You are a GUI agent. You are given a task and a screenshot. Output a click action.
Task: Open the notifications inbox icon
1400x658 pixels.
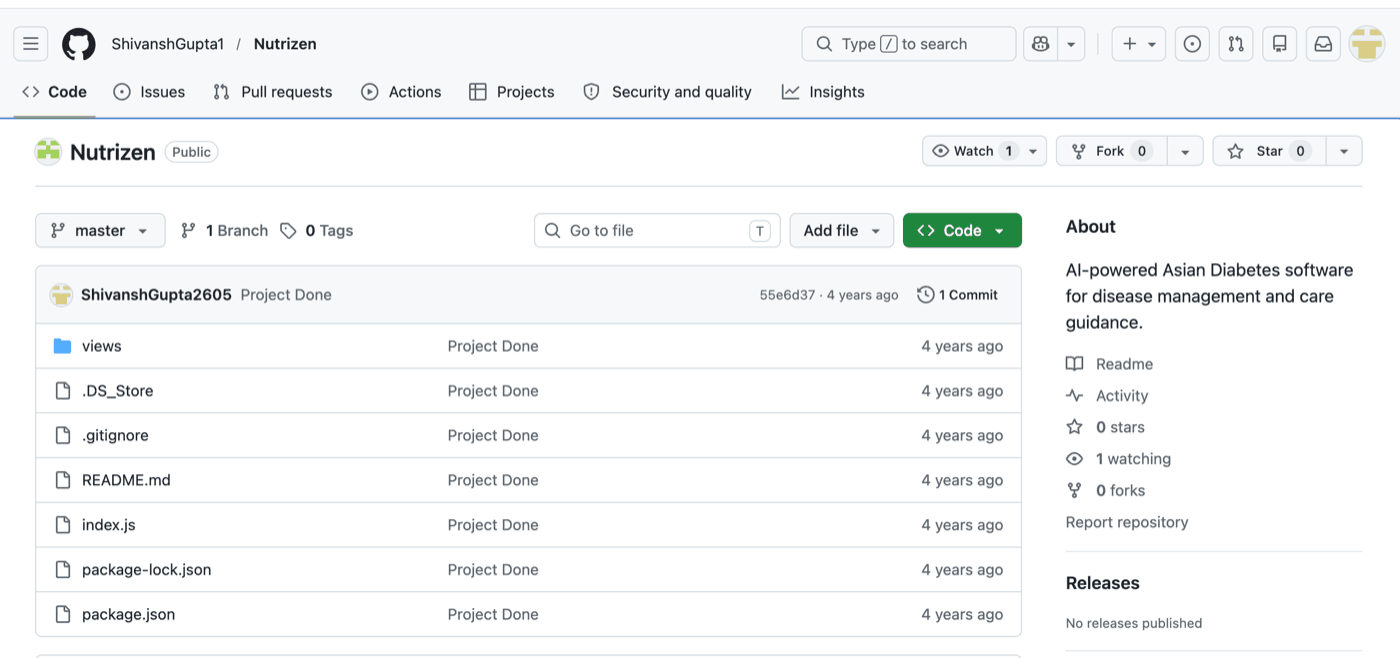pos(1323,44)
